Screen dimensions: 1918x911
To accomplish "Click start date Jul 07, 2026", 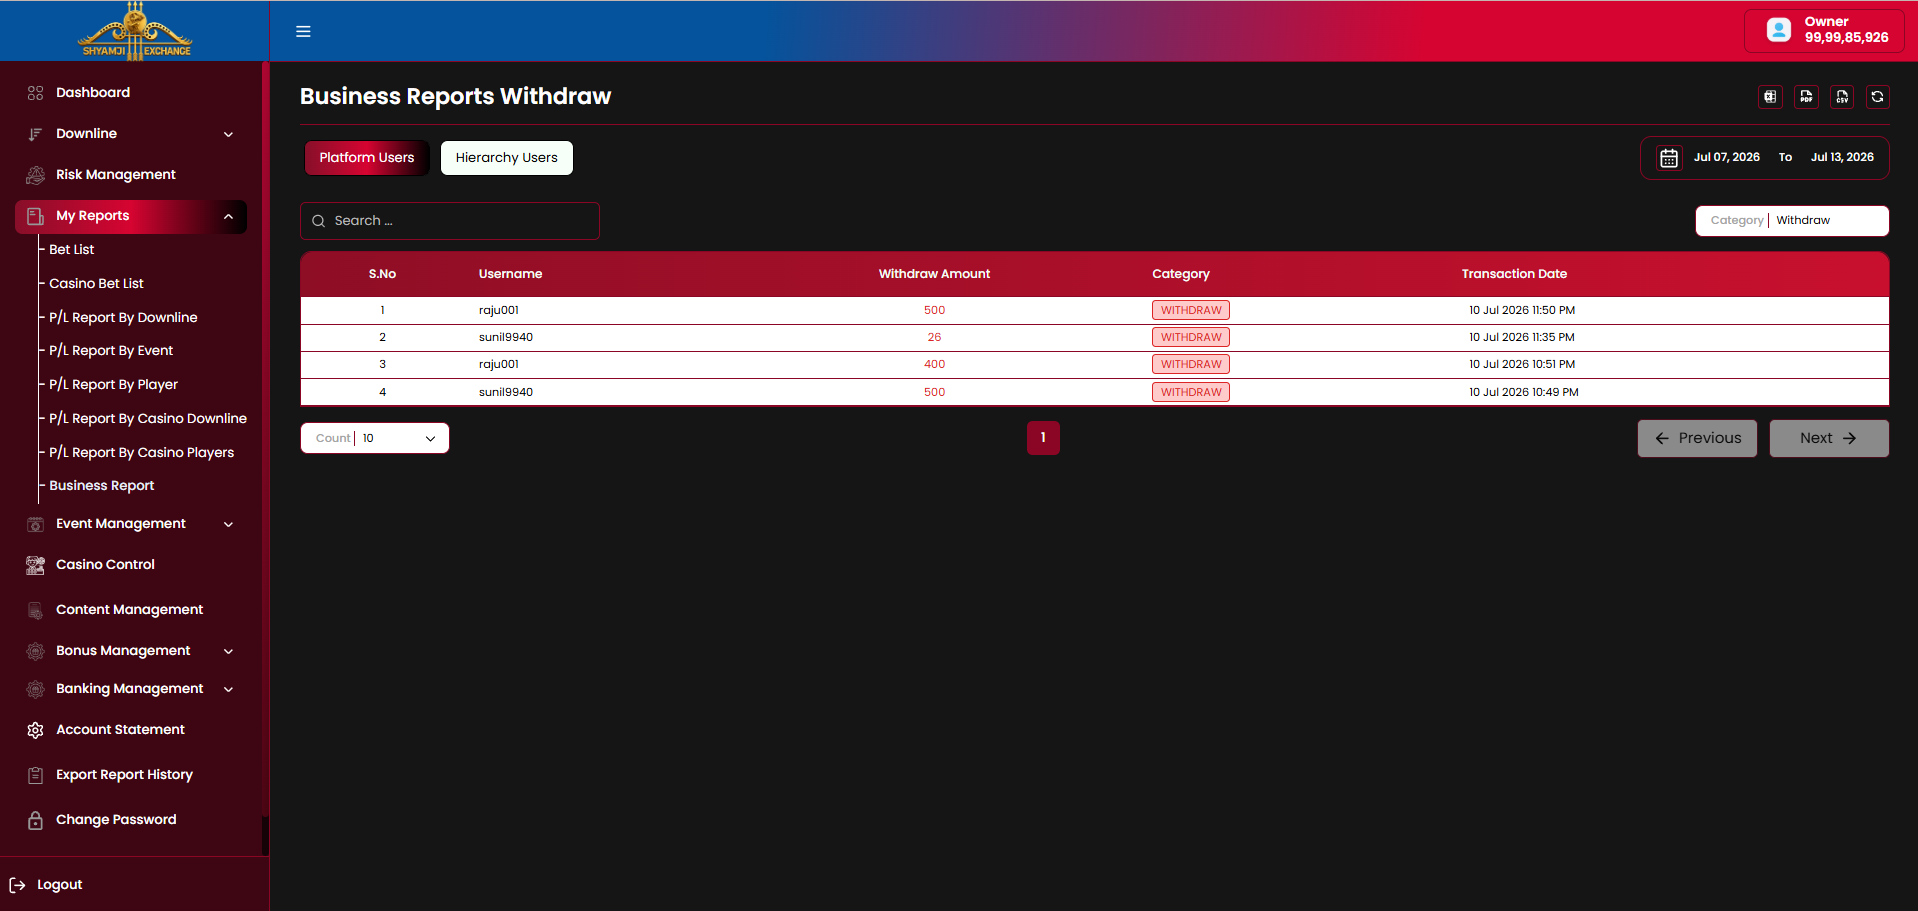I will click(x=1727, y=158).
